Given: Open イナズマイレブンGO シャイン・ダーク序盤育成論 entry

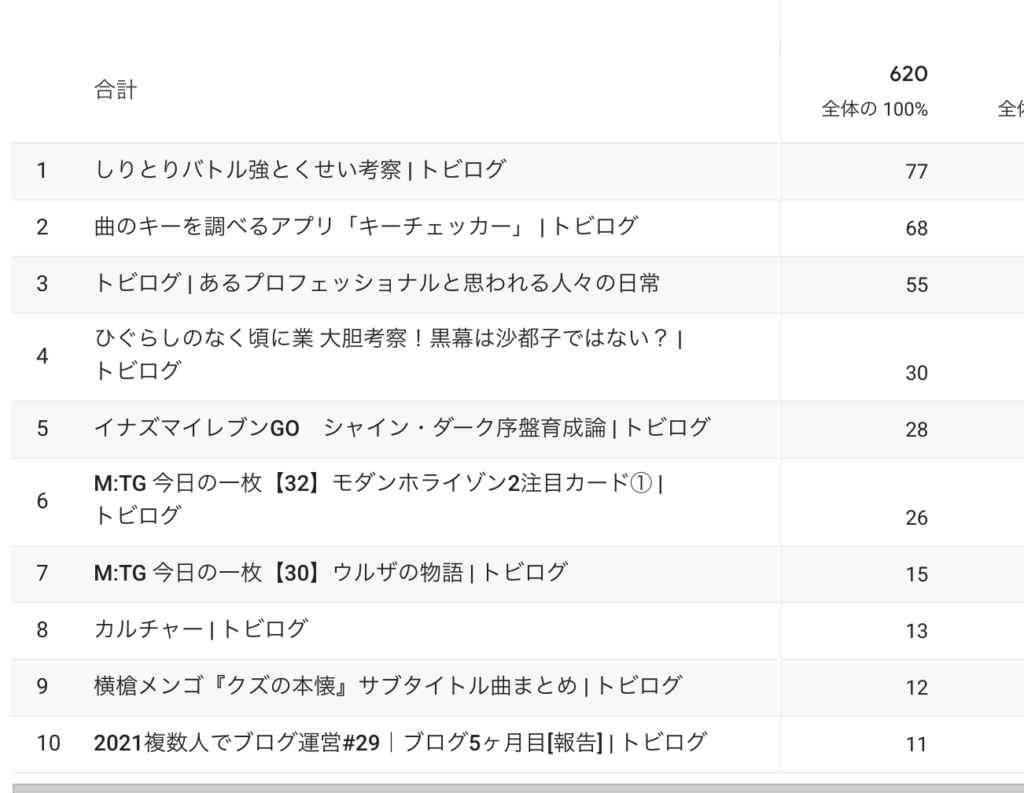Looking at the screenshot, I should click(x=402, y=428).
